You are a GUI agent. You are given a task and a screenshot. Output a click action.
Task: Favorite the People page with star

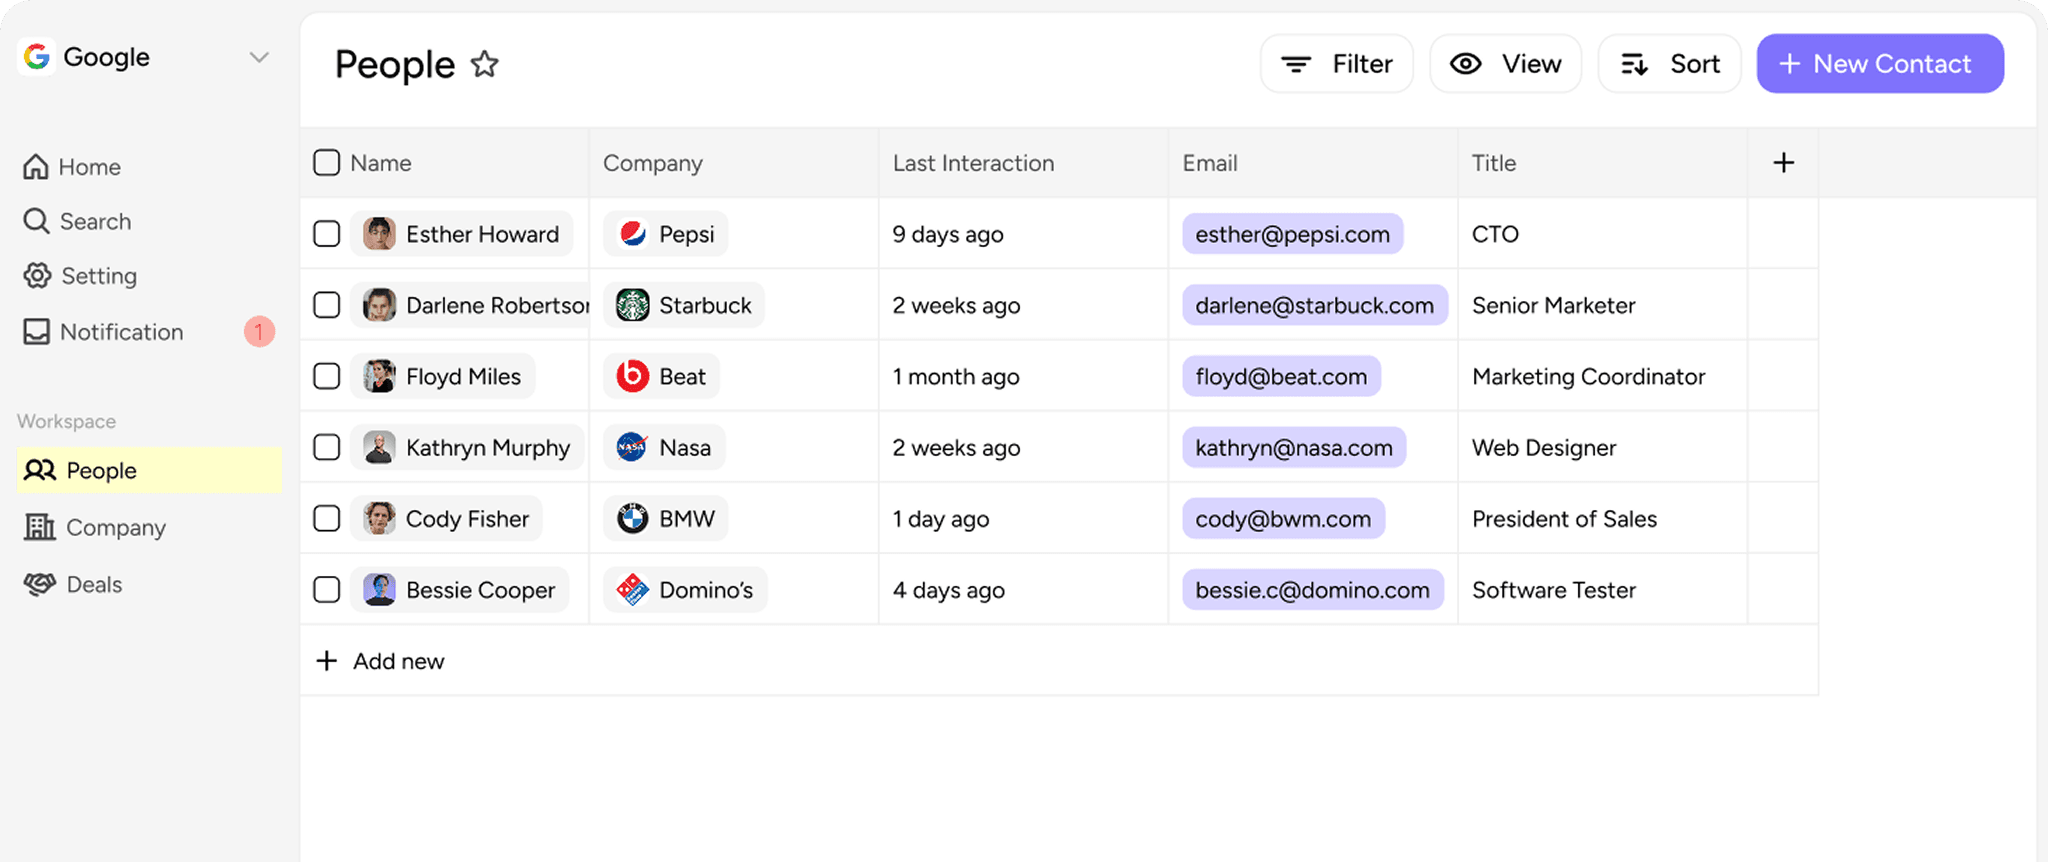coord(485,64)
